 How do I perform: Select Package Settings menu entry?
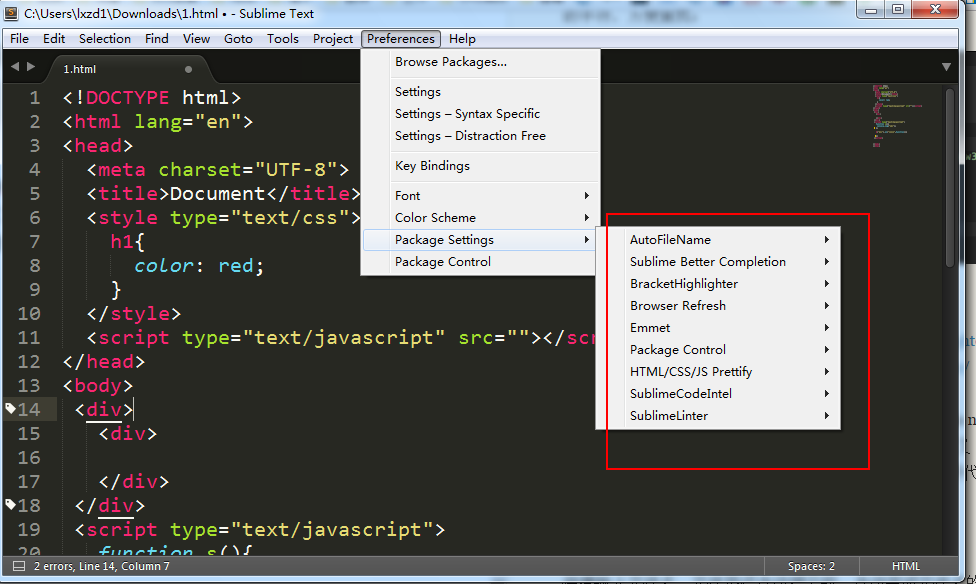(480, 240)
